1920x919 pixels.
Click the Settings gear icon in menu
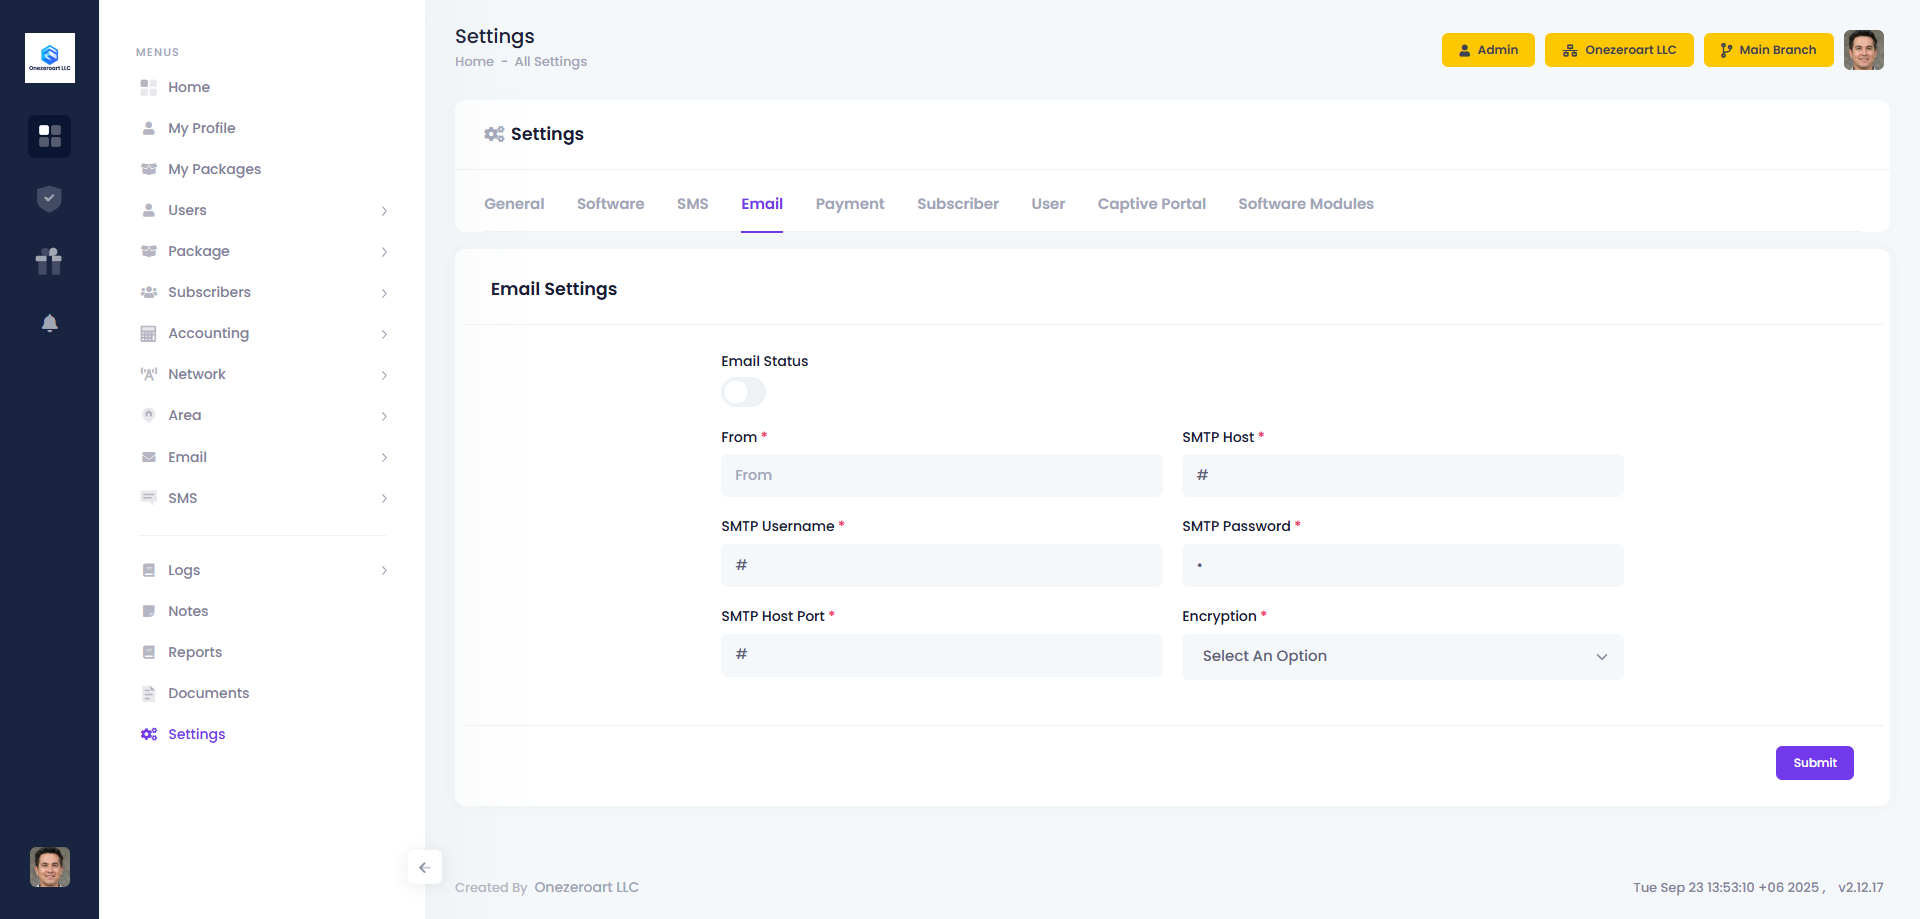coord(149,734)
